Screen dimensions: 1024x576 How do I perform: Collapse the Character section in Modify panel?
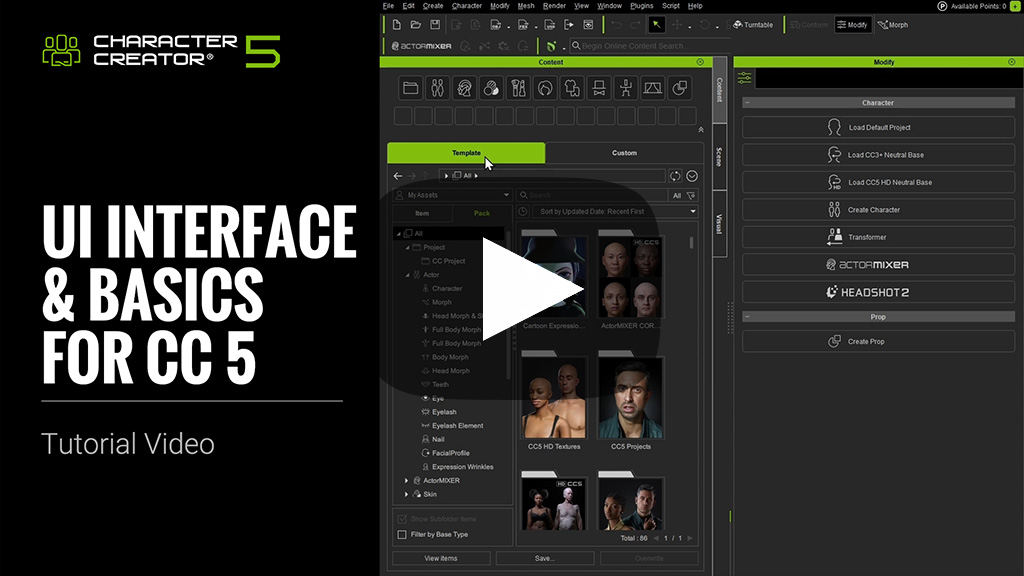[x=747, y=103]
